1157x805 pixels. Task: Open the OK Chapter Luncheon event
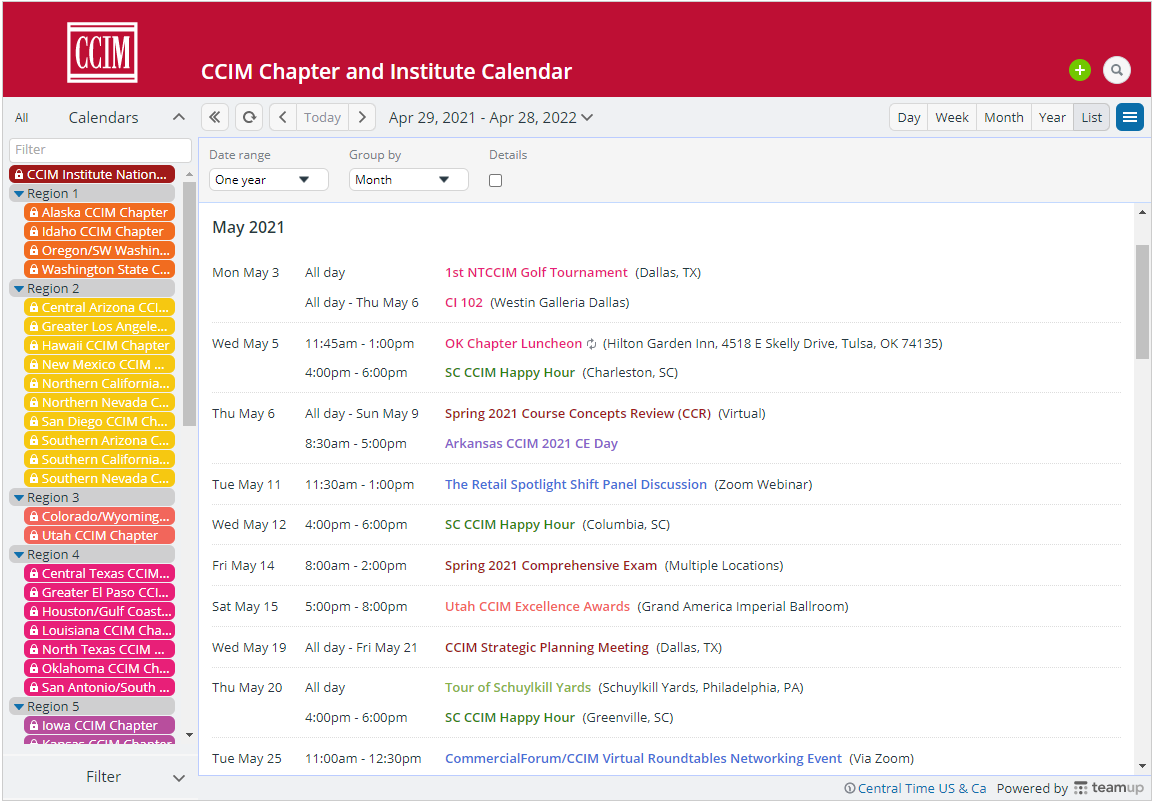point(513,342)
